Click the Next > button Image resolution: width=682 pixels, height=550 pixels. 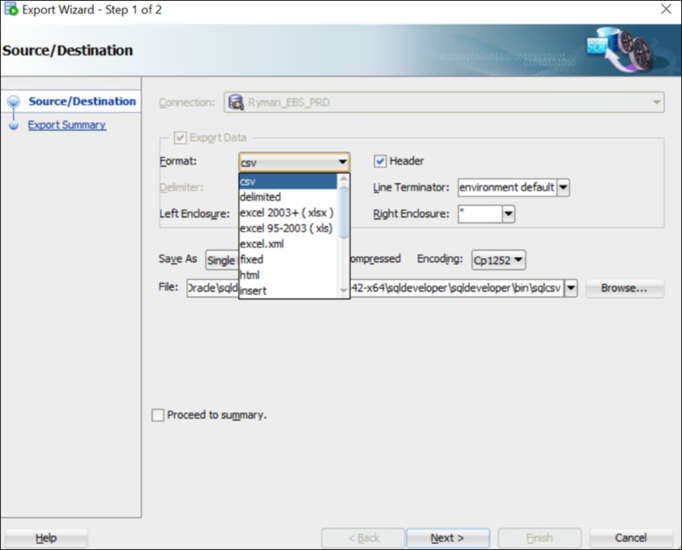(x=448, y=538)
